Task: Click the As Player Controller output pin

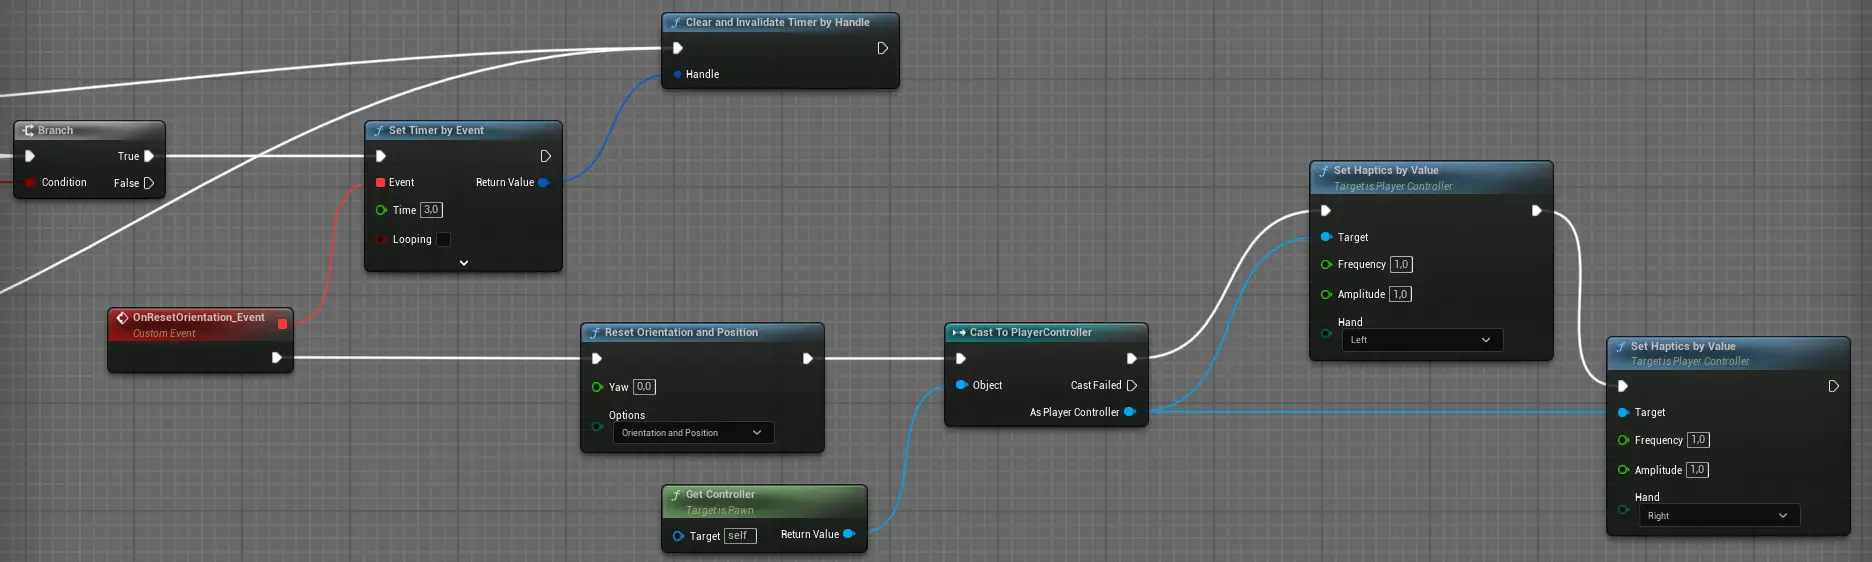Action: 1130,412
